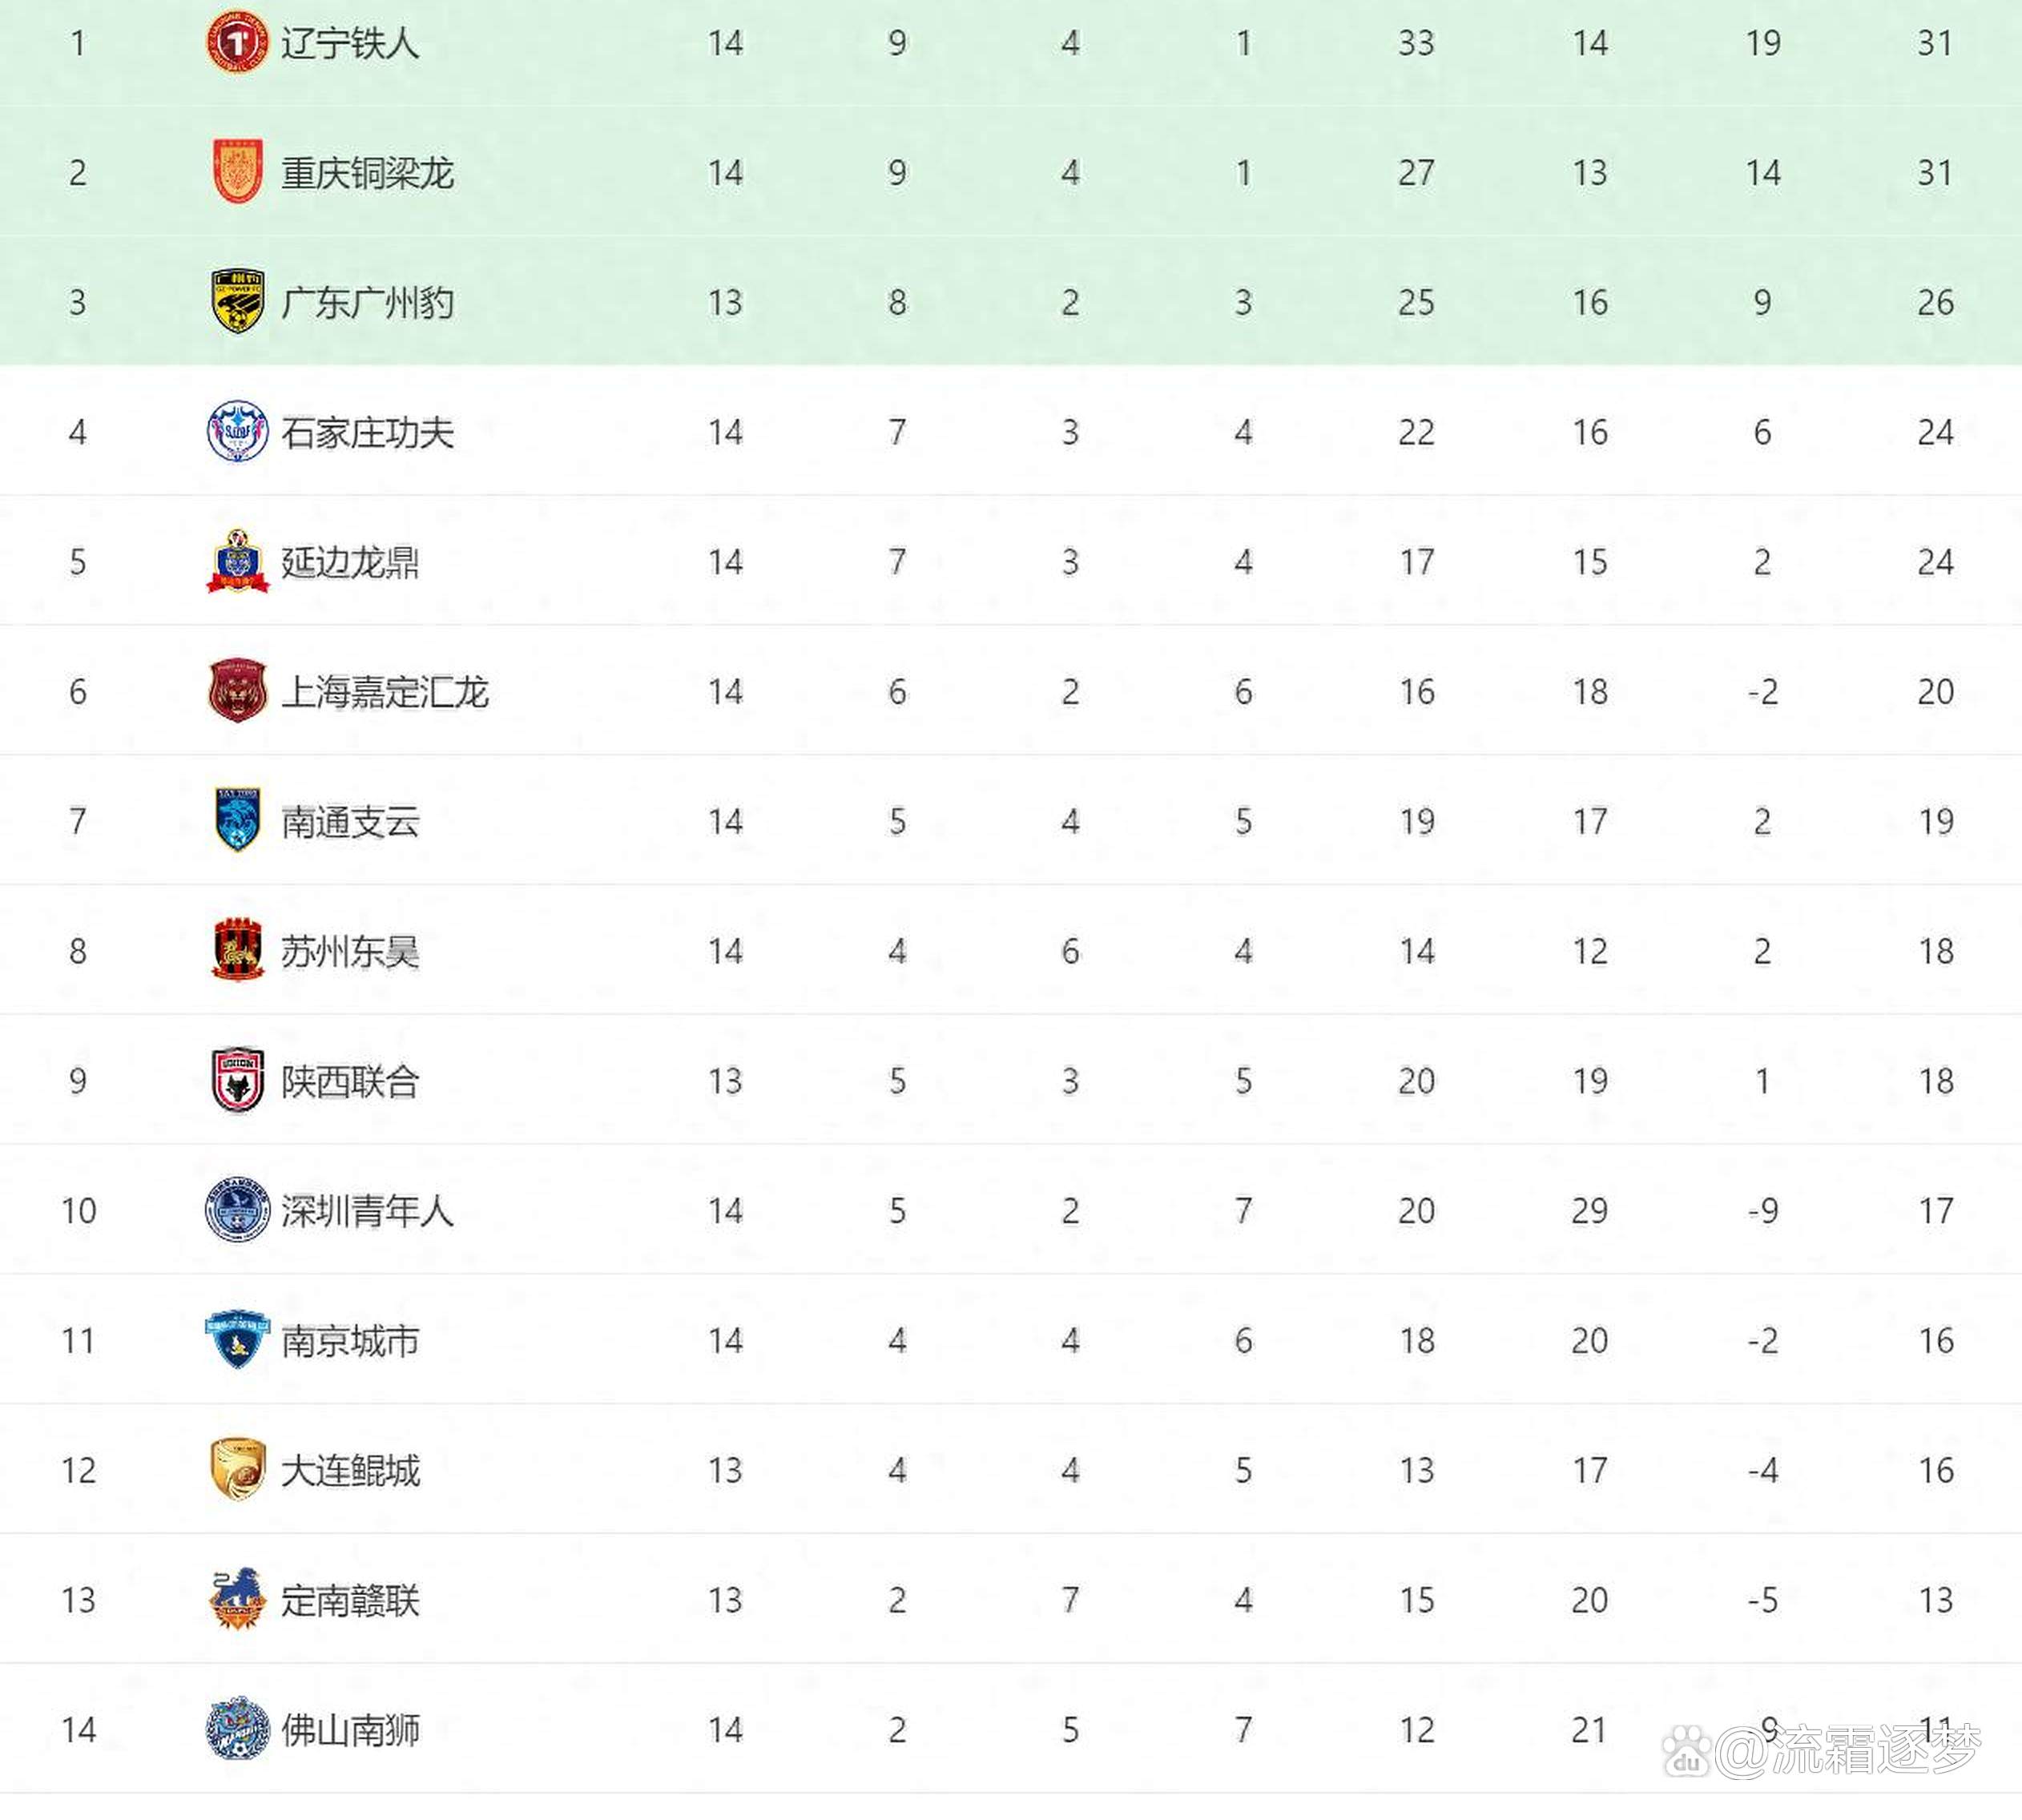Image resolution: width=2022 pixels, height=1820 pixels.
Task: Click the 辽宁铁人 team logo
Action: [x=237, y=42]
